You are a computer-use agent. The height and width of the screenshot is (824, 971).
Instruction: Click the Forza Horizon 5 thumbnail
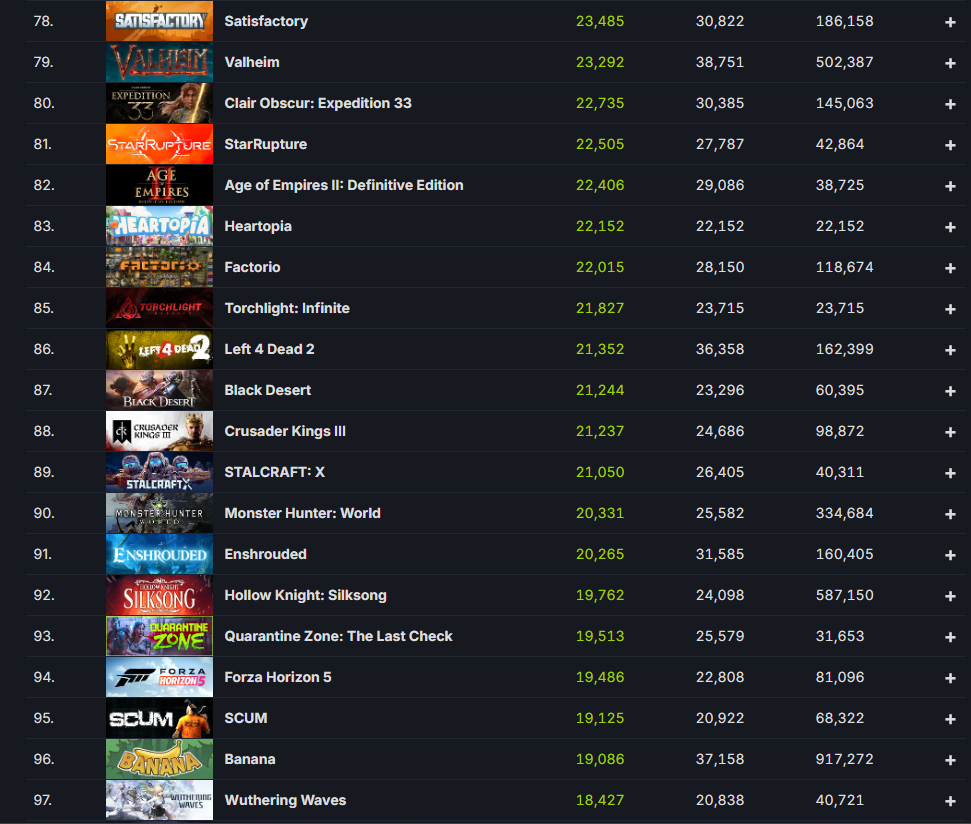[x=159, y=677]
